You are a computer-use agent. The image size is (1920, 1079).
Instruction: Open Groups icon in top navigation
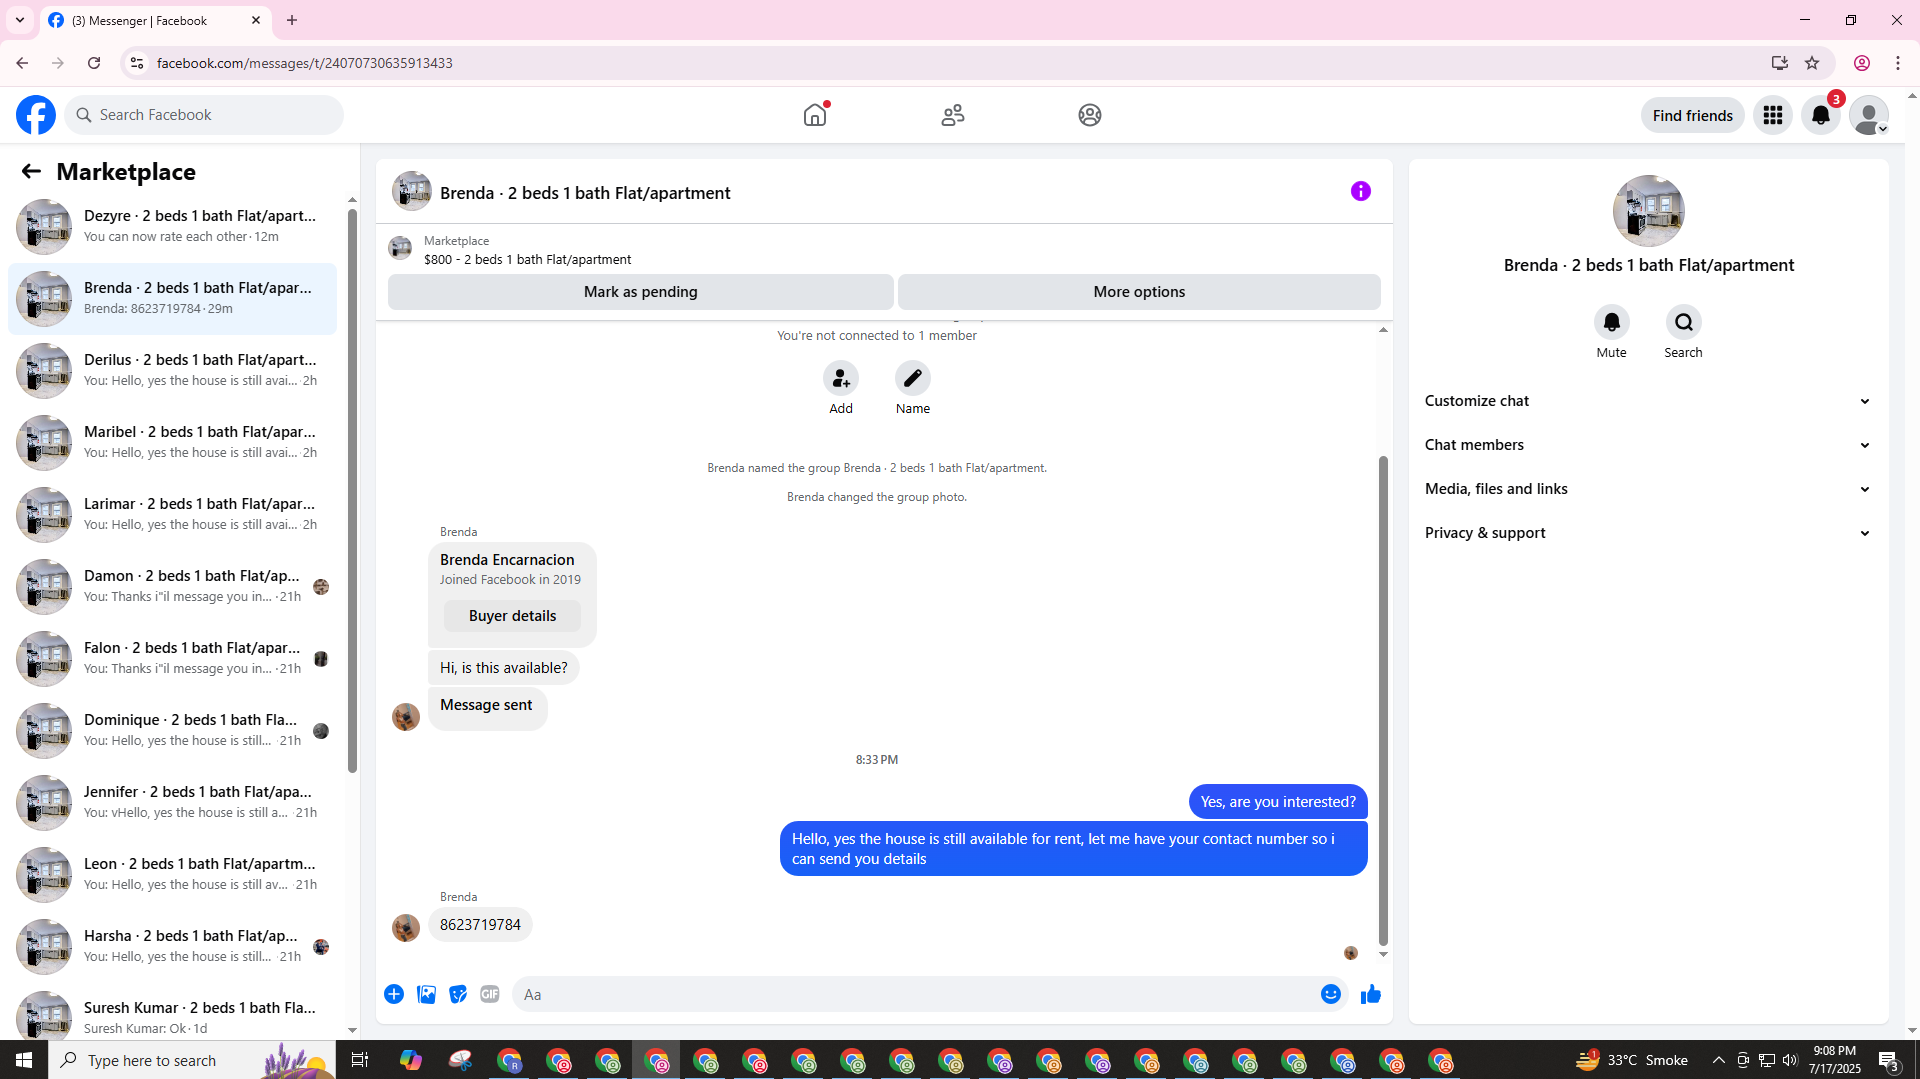1090,115
